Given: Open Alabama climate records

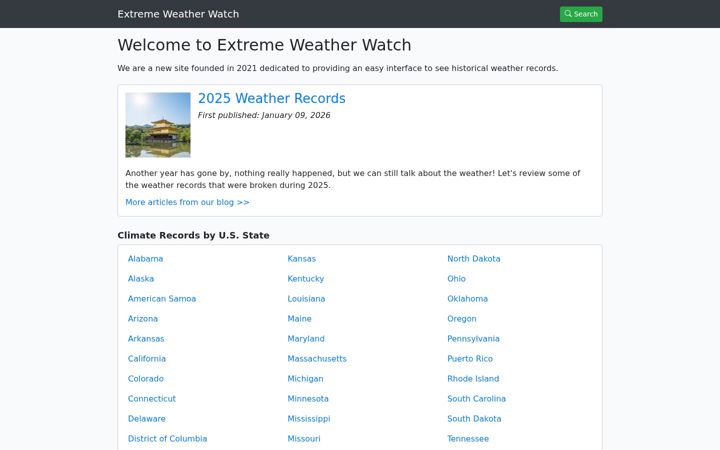Looking at the screenshot, I should point(145,259).
